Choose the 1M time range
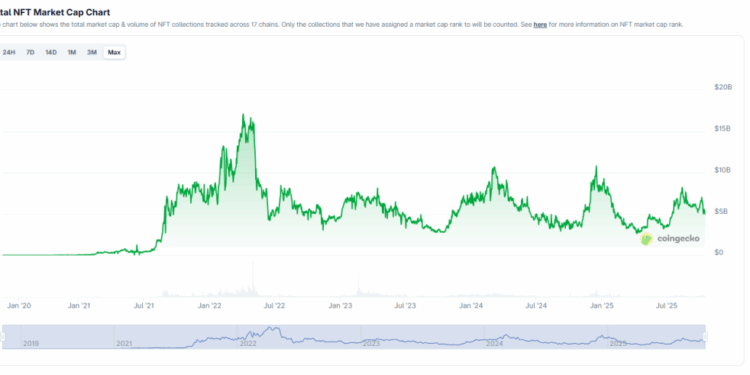The width and height of the screenshot is (750, 375). [x=72, y=53]
